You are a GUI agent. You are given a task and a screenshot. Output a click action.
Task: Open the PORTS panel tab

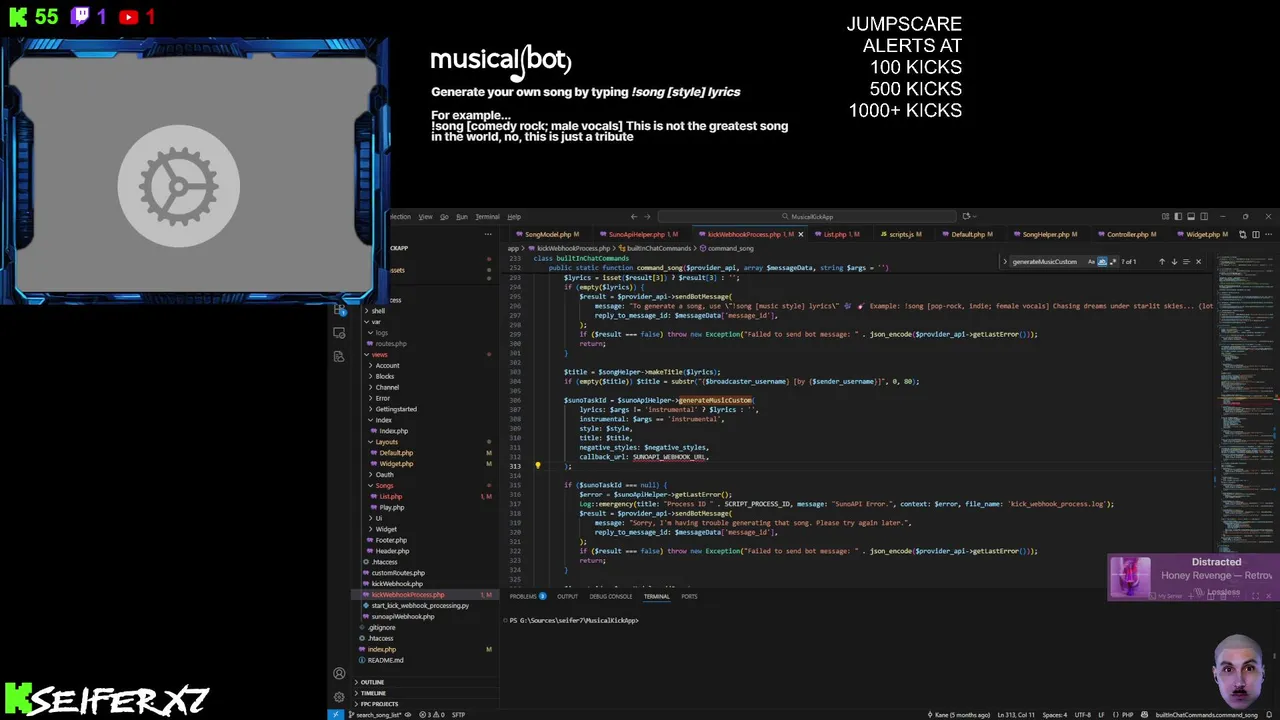pos(689,596)
